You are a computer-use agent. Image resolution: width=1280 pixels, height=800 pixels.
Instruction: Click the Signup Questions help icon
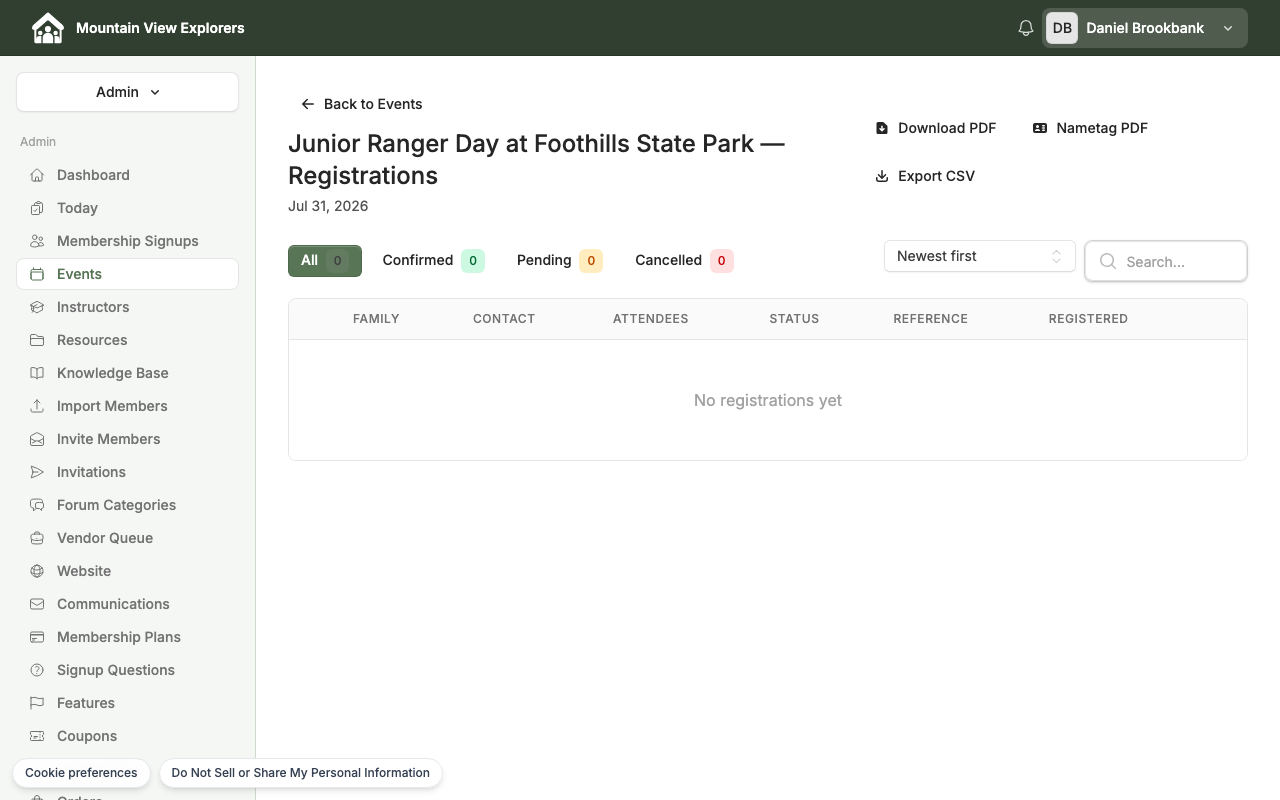(x=37, y=670)
